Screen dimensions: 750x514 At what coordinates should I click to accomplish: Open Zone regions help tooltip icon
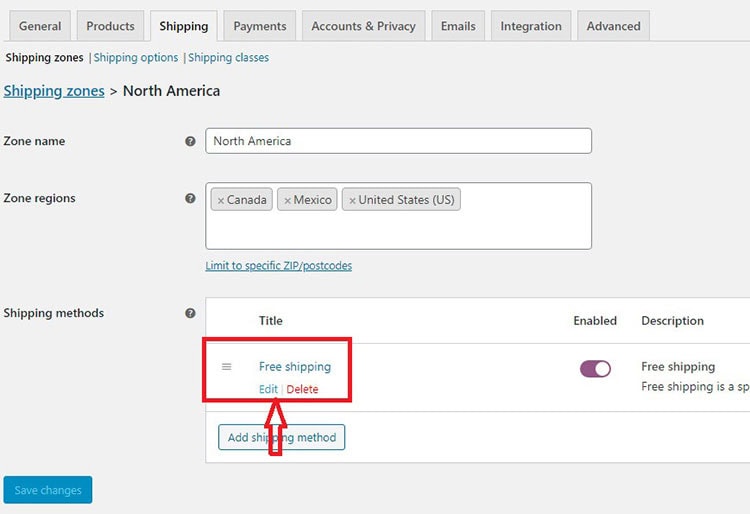pos(190,198)
